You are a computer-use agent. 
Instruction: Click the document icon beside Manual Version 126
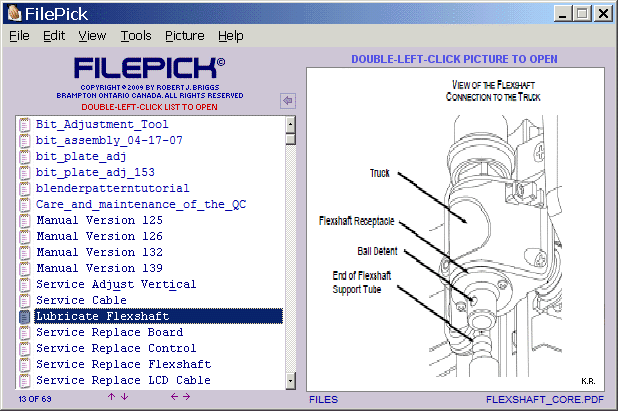(24, 236)
